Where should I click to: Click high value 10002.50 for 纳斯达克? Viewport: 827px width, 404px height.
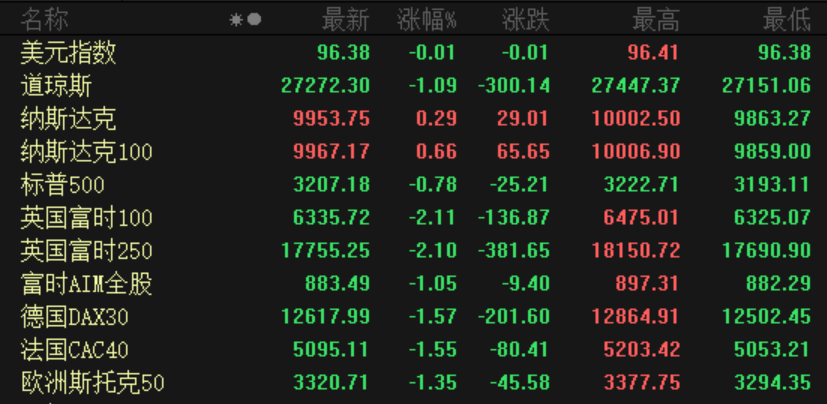click(x=636, y=119)
